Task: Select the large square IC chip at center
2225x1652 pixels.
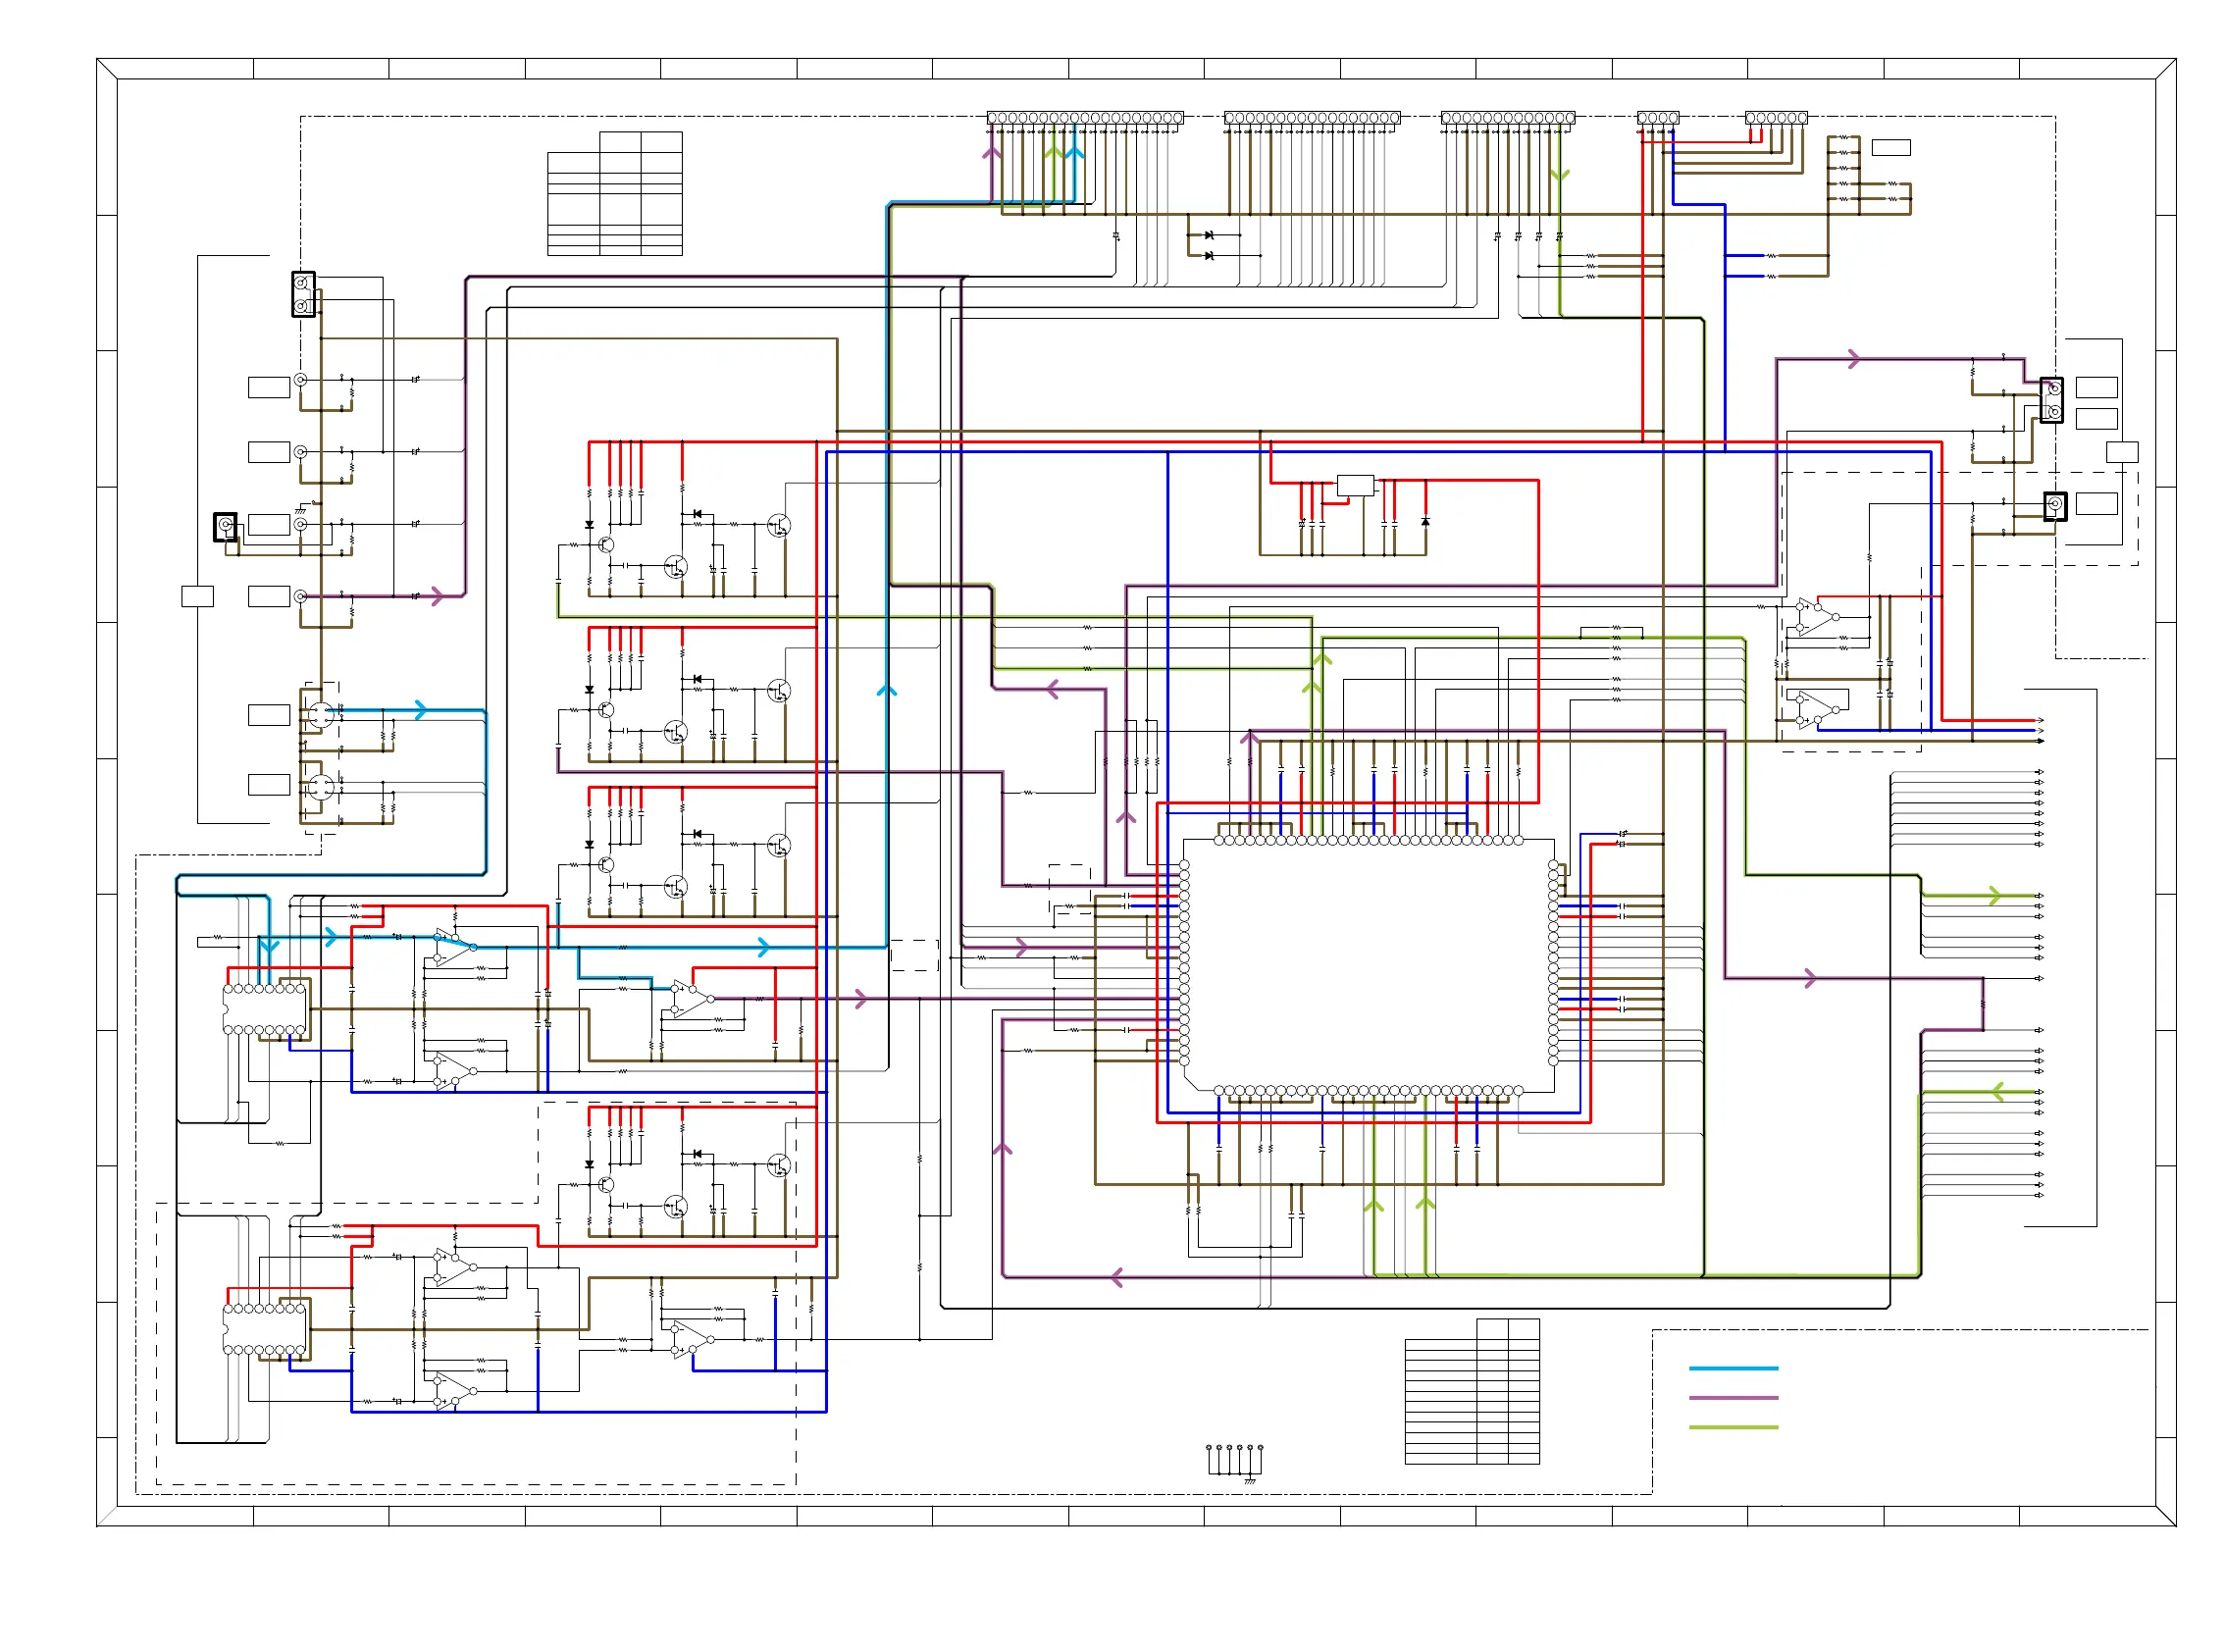Action: pyautogui.click(x=1368, y=965)
